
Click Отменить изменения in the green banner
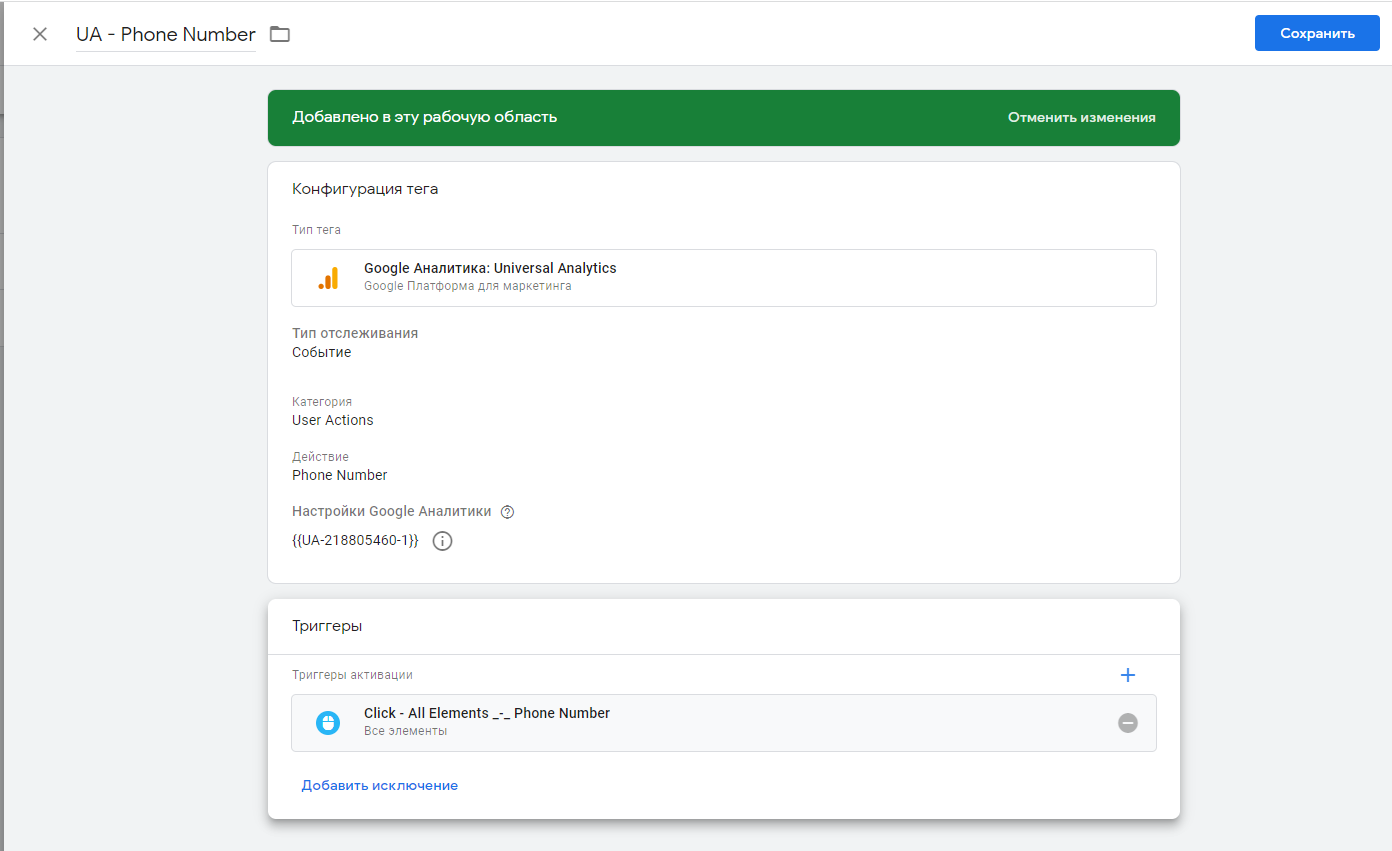tap(1081, 117)
